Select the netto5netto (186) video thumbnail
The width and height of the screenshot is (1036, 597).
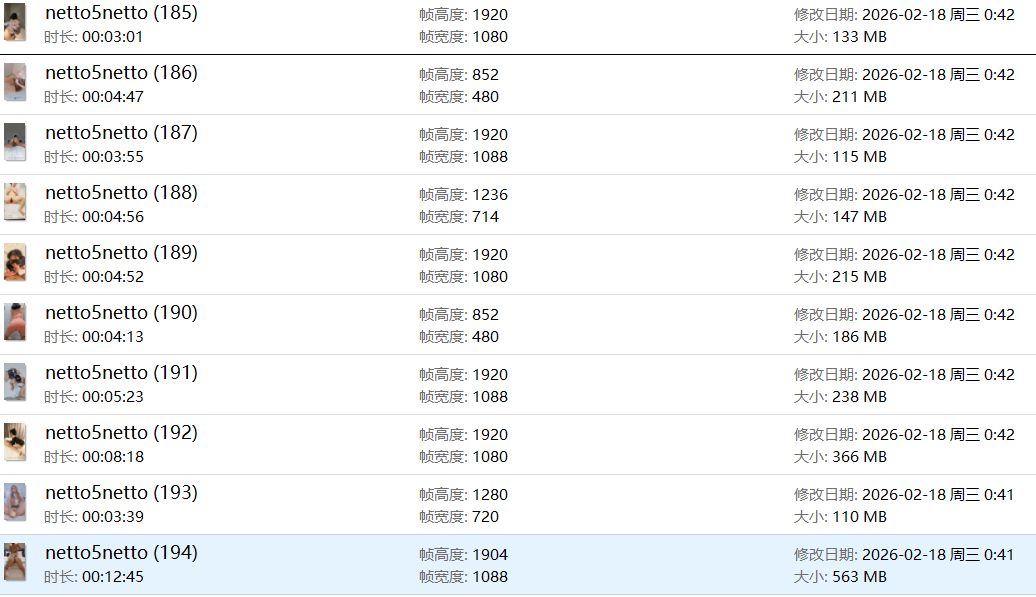15,82
